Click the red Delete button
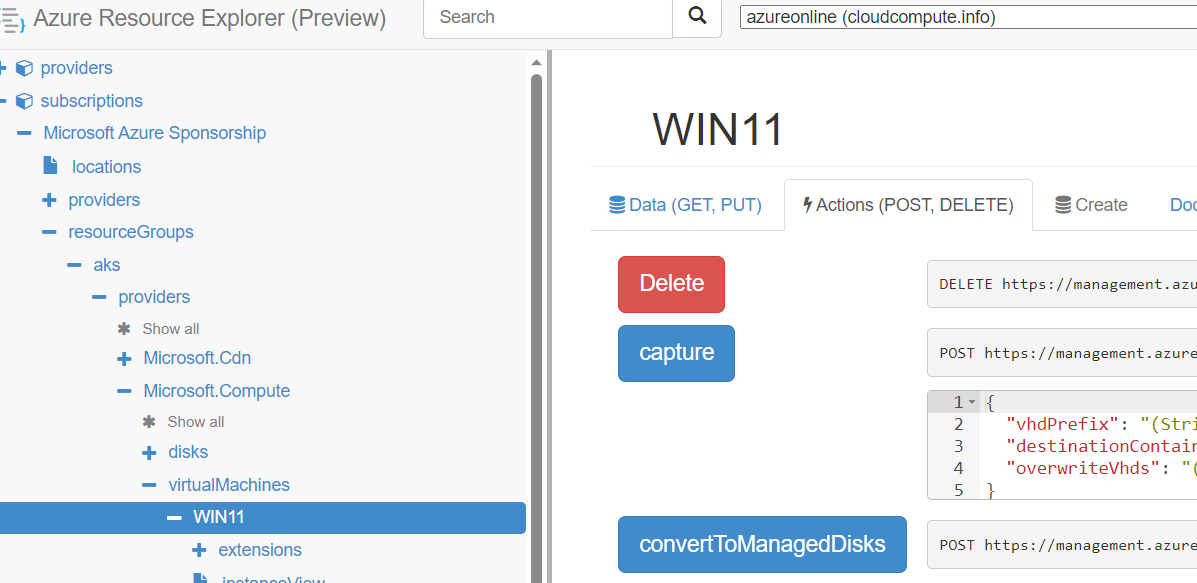Screen dimensions: 1197x583 click(671, 284)
